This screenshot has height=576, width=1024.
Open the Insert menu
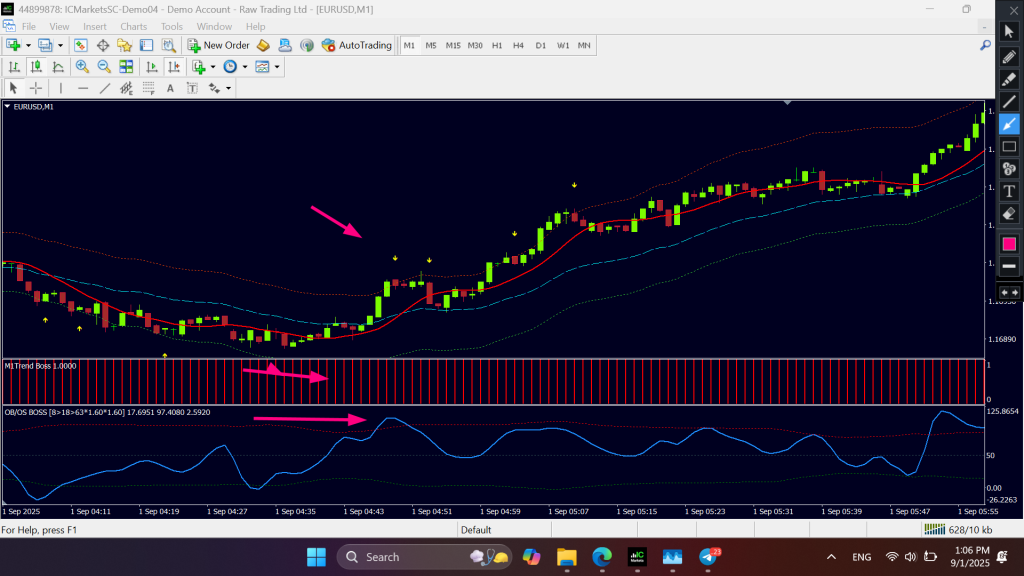coord(95,26)
